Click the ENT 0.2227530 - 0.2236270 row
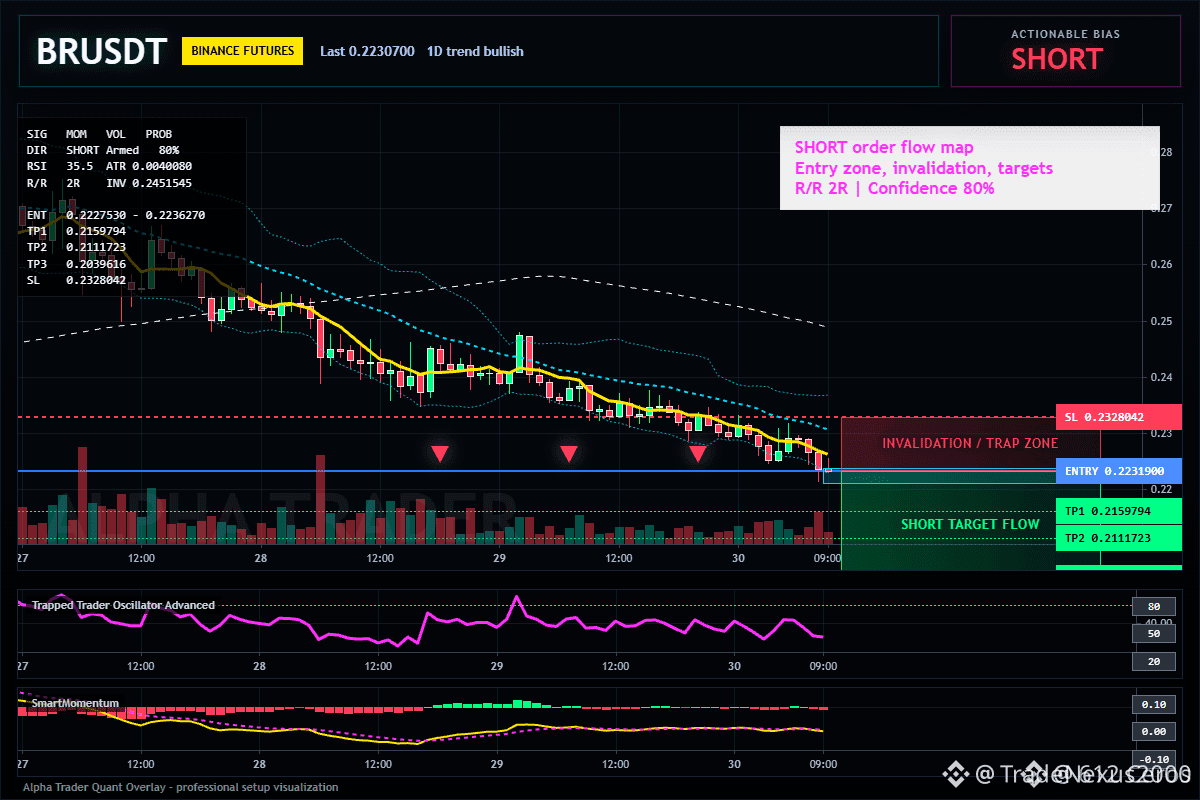1200x800 pixels. click(x=117, y=215)
